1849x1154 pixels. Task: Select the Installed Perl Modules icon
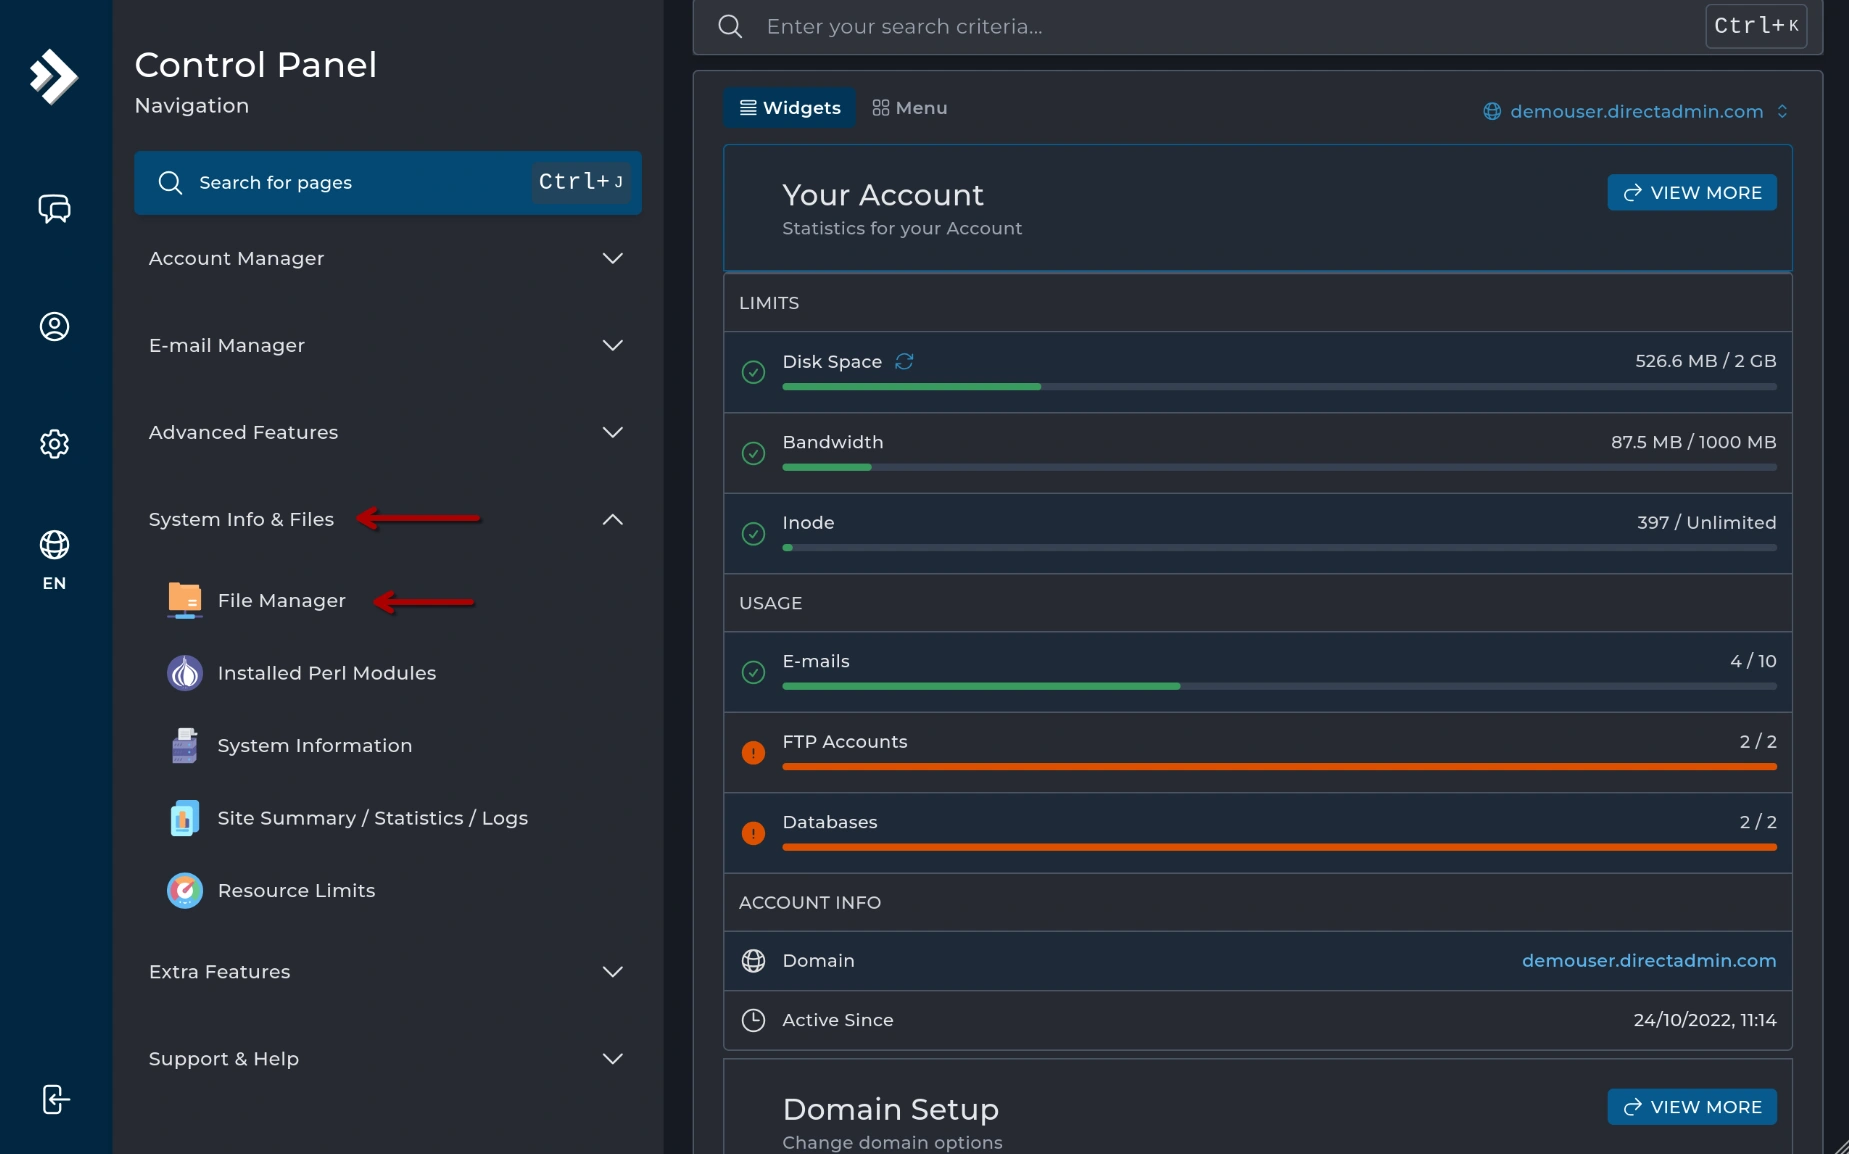(184, 673)
